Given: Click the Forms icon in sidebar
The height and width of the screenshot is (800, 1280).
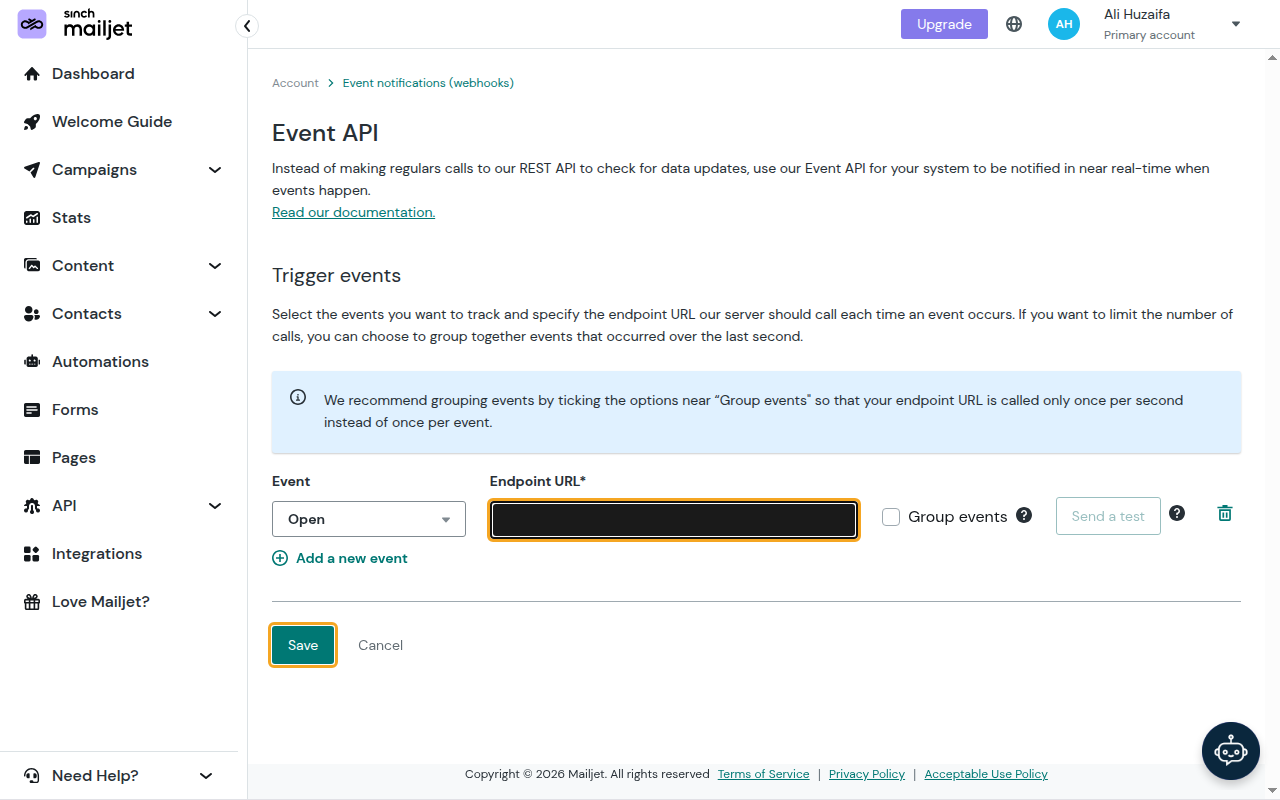Looking at the screenshot, I should point(32,410).
